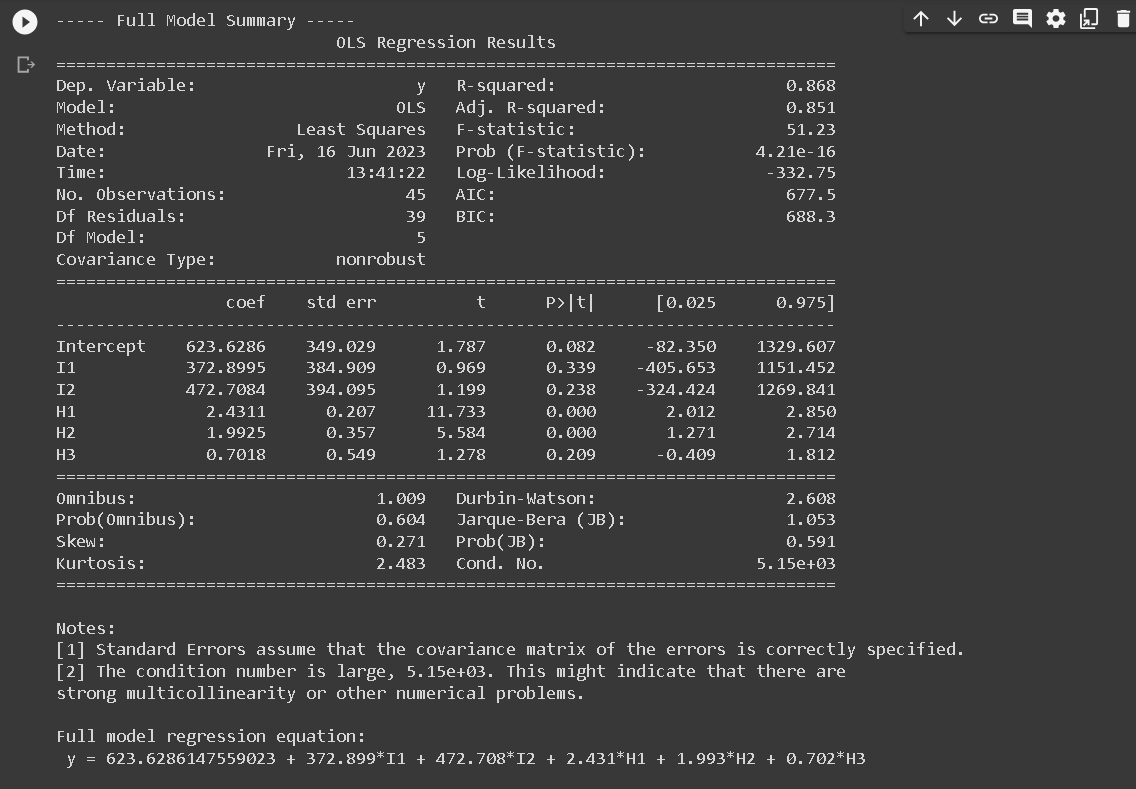
Task: Click the 'P>|t|' column header
Action: [x=570, y=302]
